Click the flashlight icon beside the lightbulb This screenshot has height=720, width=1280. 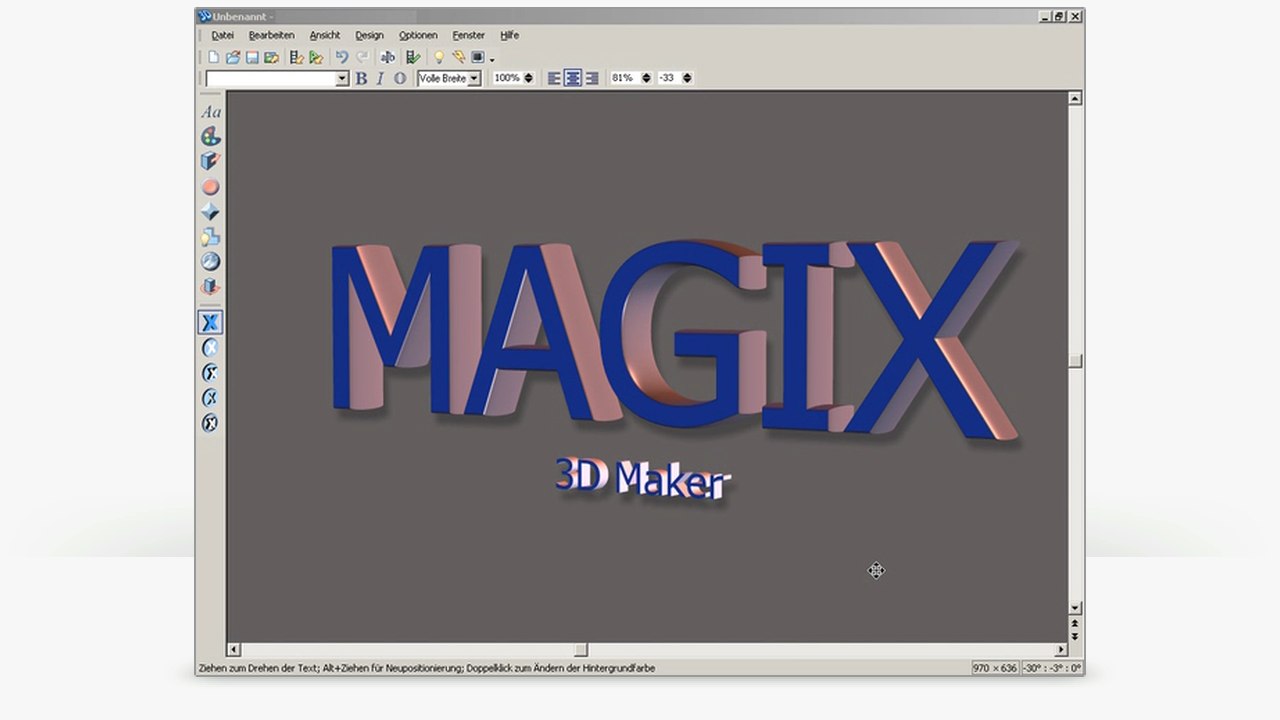pos(458,58)
